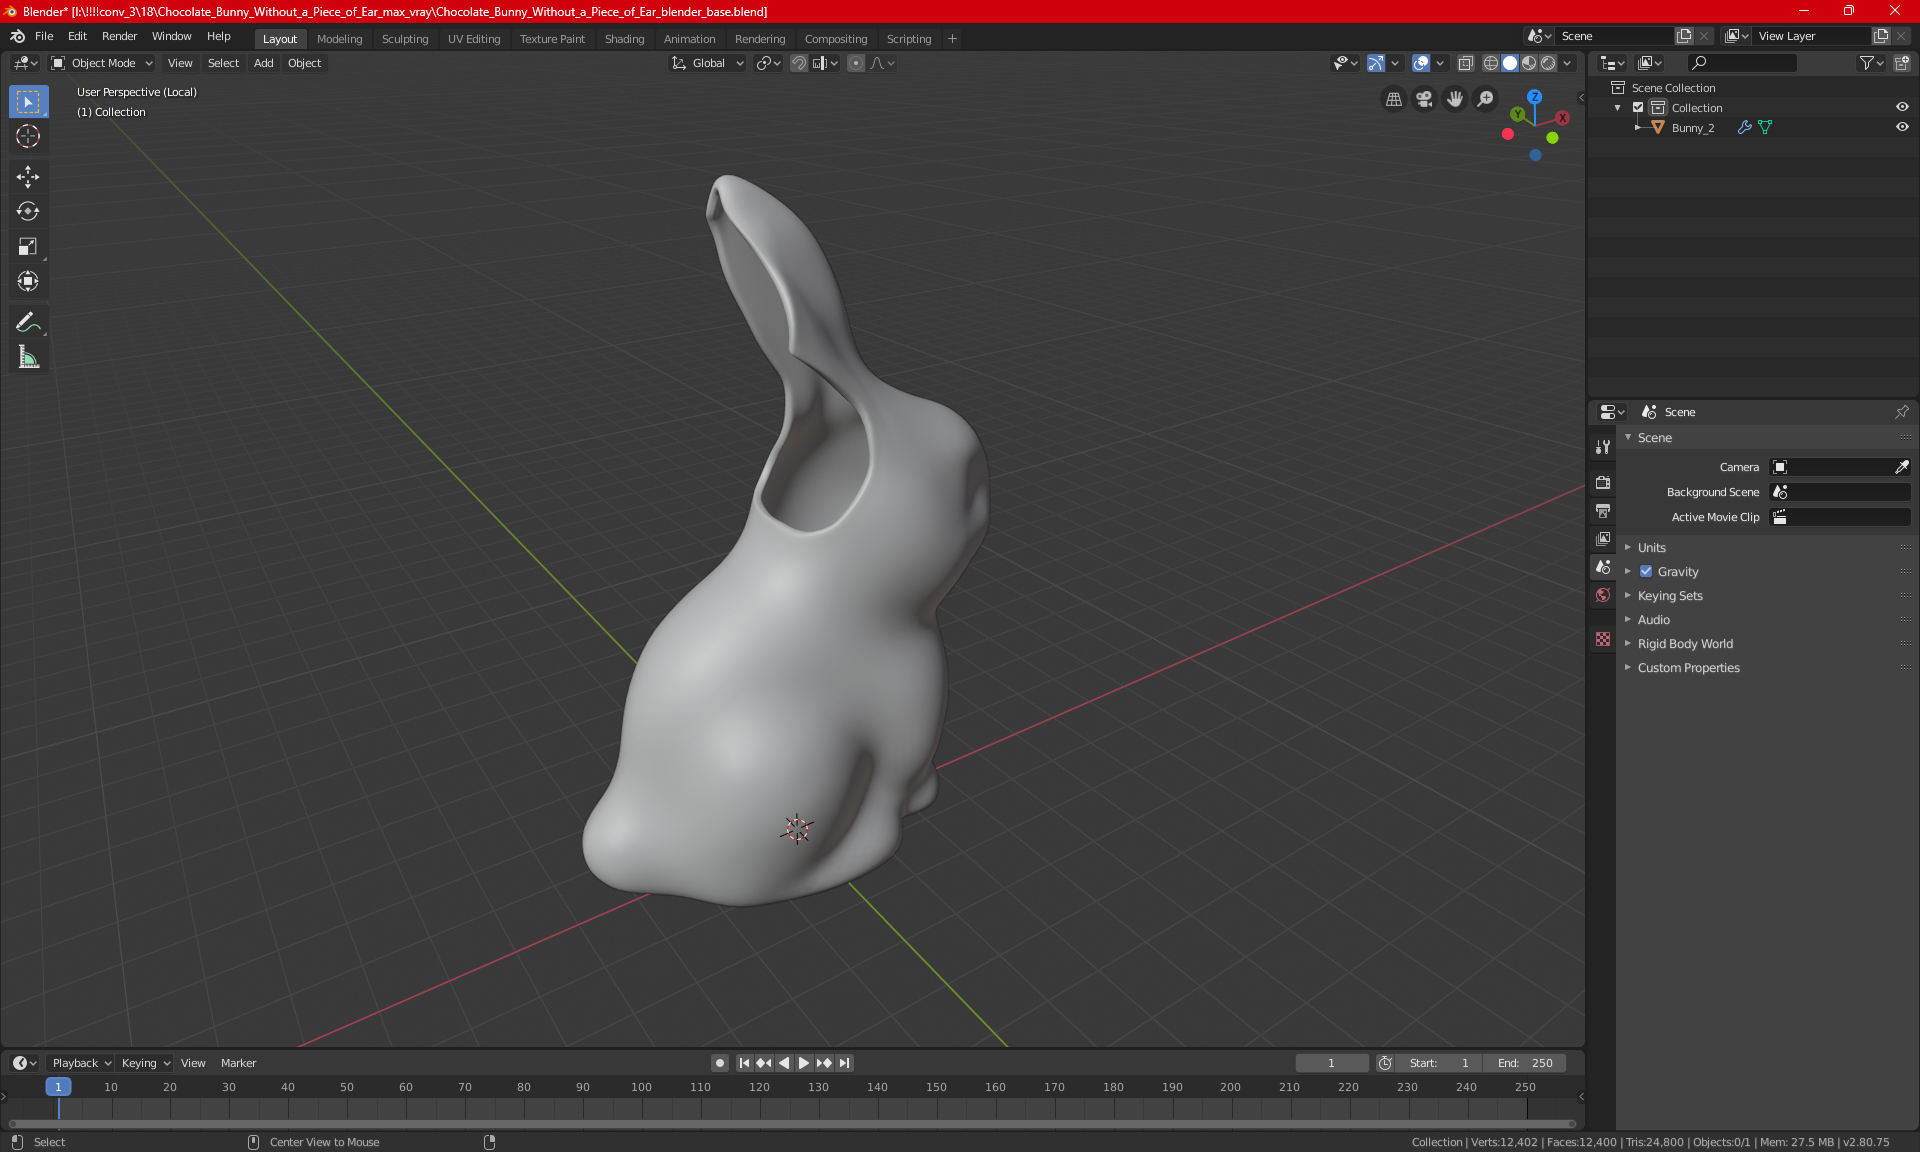1920x1152 pixels.
Task: Toggle orthographic grid view icon
Action: coord(1393,99)
